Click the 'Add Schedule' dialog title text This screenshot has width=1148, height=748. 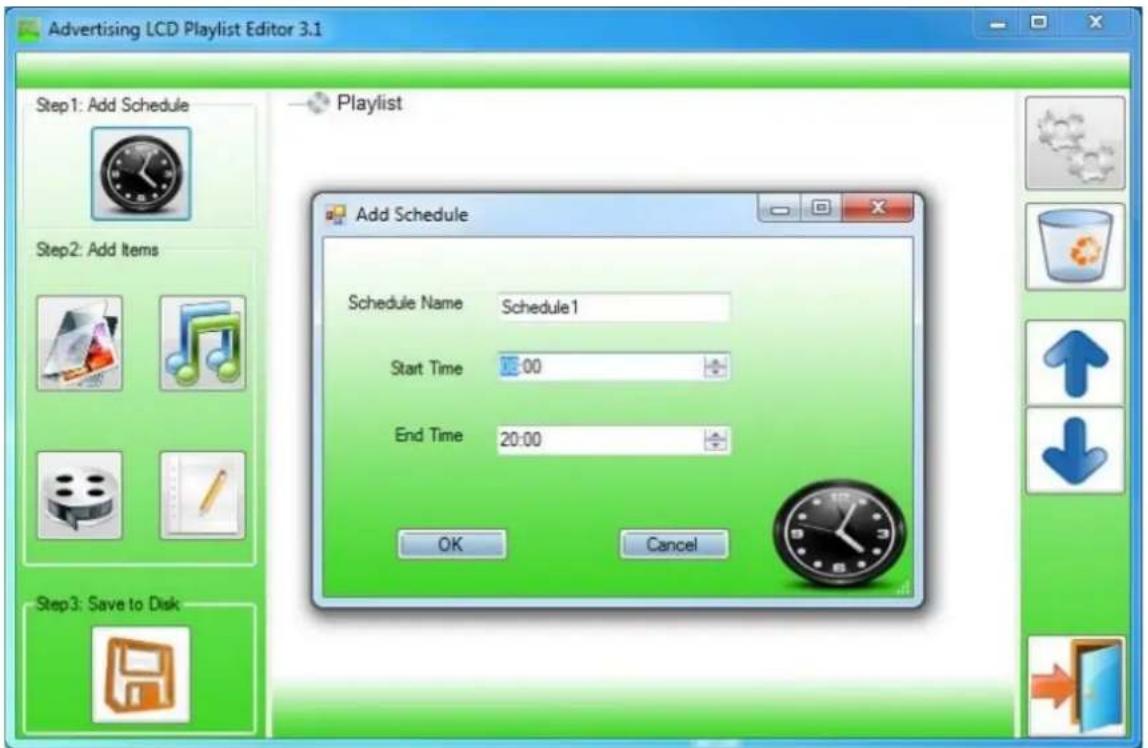tap(412, 214)
